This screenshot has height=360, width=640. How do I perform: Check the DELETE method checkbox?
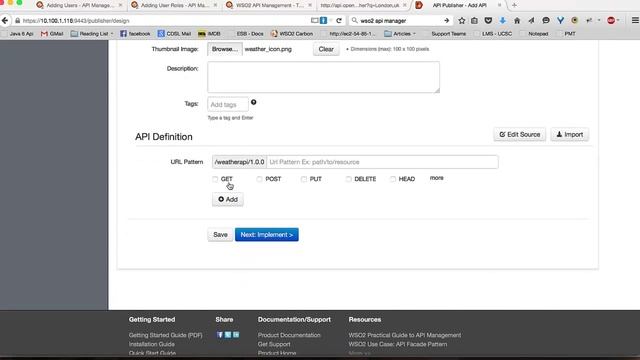tap(348, 179)
